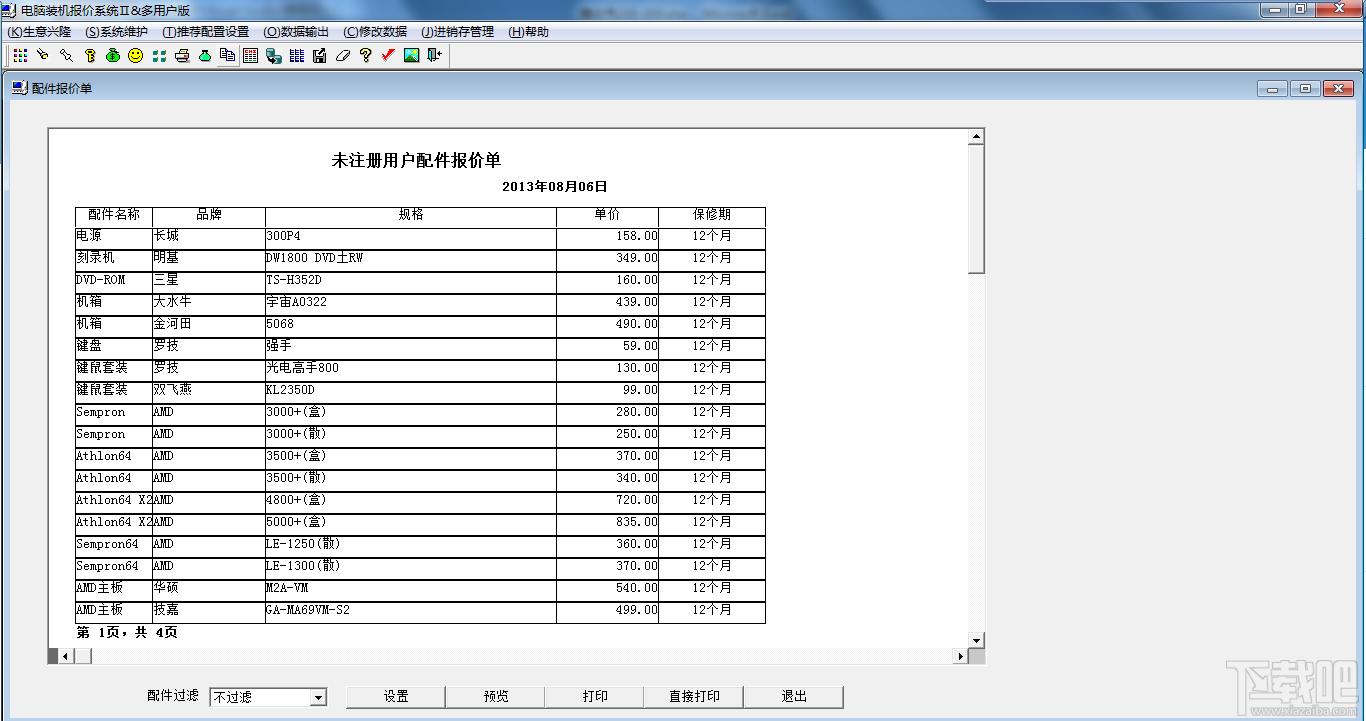1366x721 pixels.
Task: Click the horizontal scrollbar thumb
Action: pos(83,656)
